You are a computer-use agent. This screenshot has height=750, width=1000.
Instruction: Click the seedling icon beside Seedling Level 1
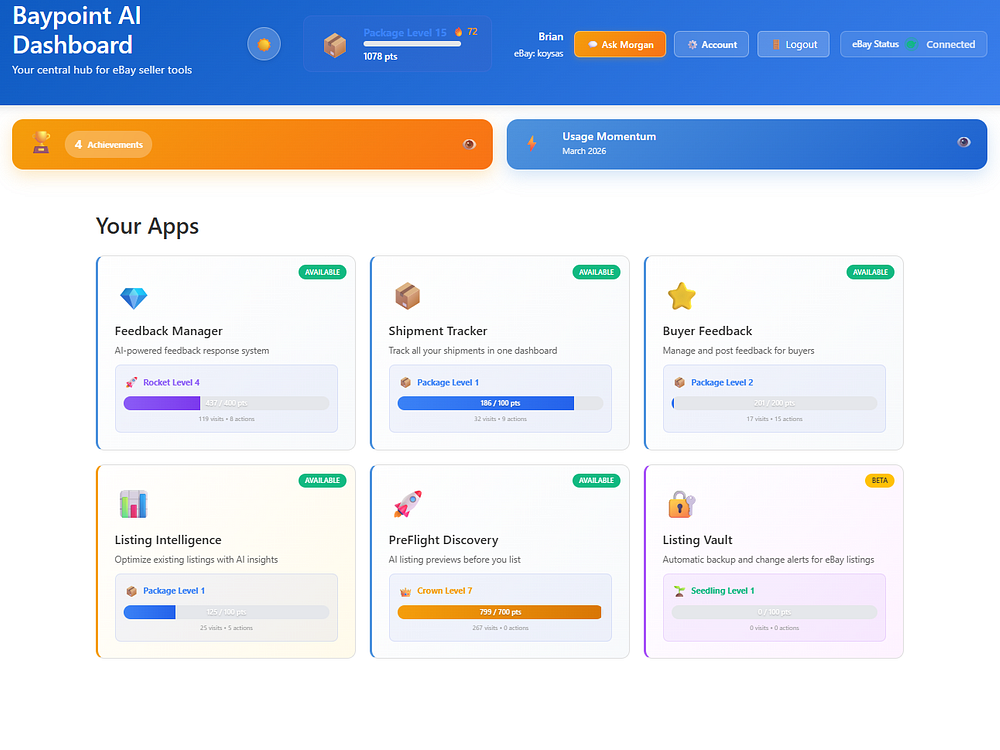(x=679, y=591)
